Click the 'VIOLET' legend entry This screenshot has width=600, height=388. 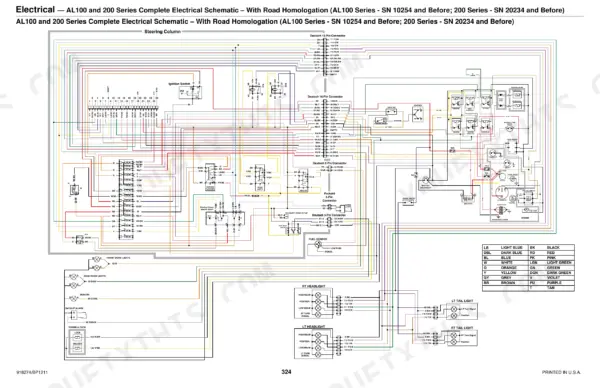[553, 277]
